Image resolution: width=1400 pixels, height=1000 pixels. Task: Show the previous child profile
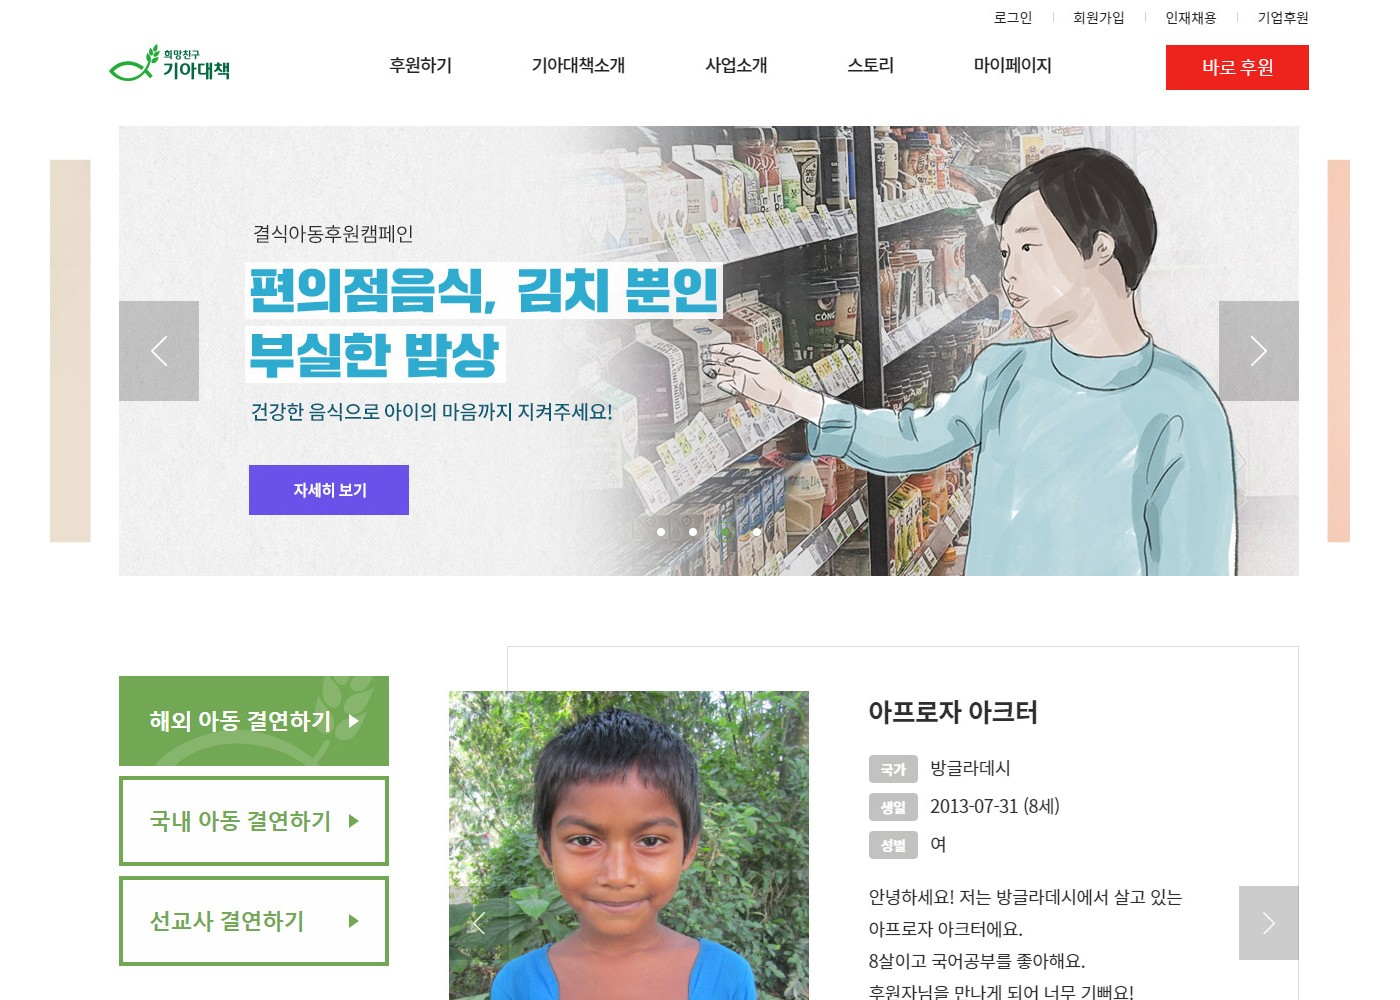click(x=478, y=923)
